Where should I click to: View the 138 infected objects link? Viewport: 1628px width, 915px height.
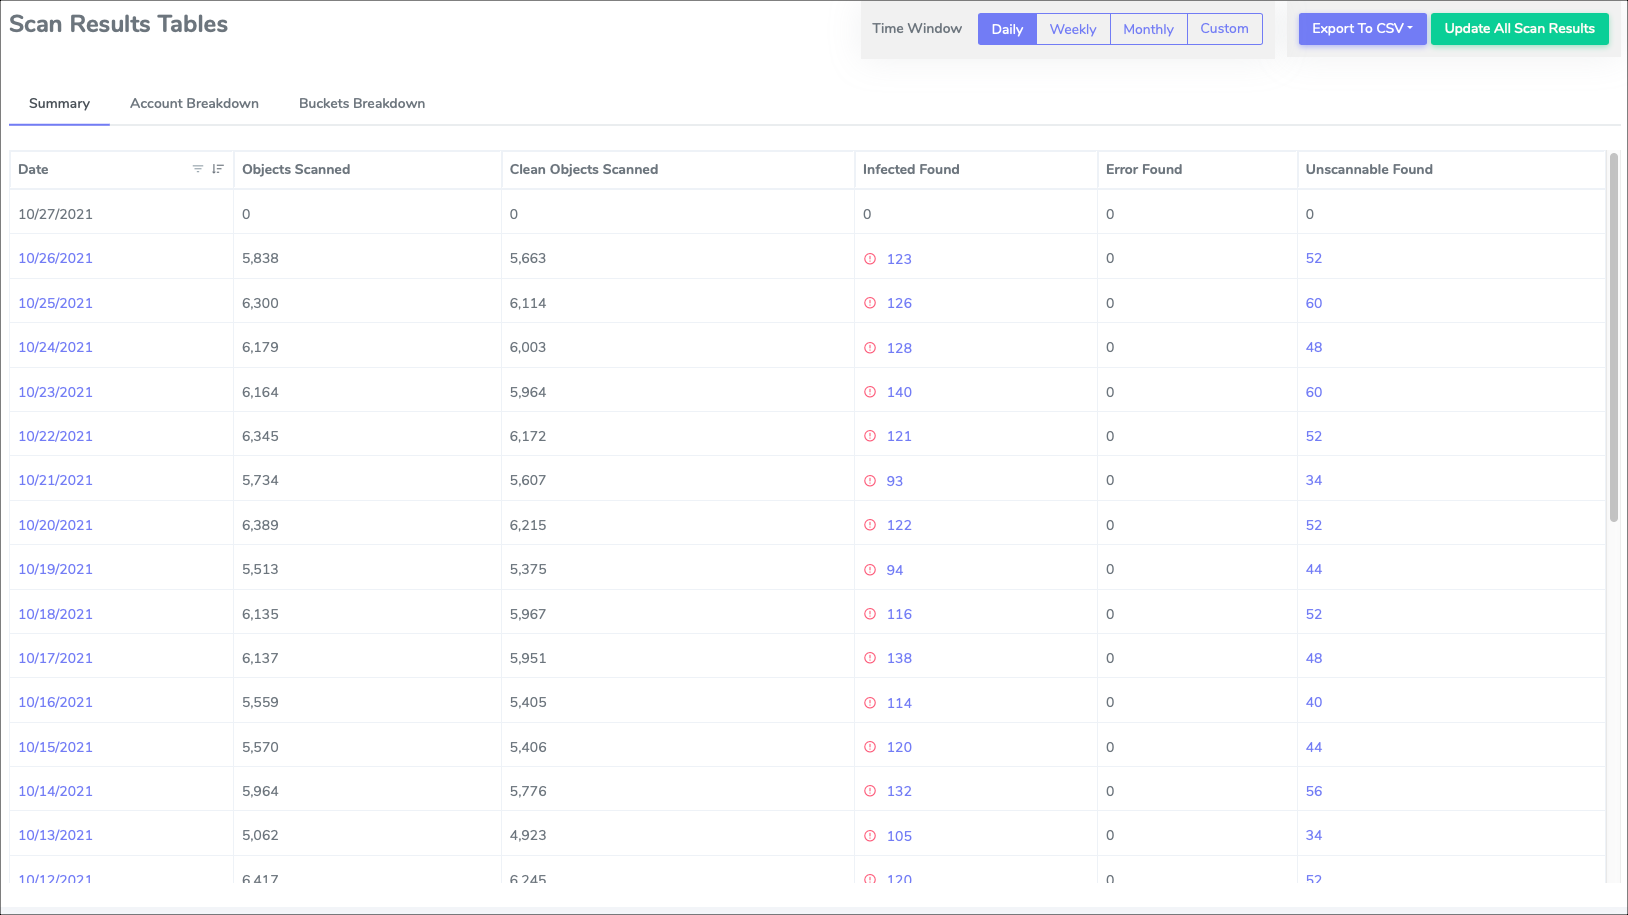[x=899, y=658]
